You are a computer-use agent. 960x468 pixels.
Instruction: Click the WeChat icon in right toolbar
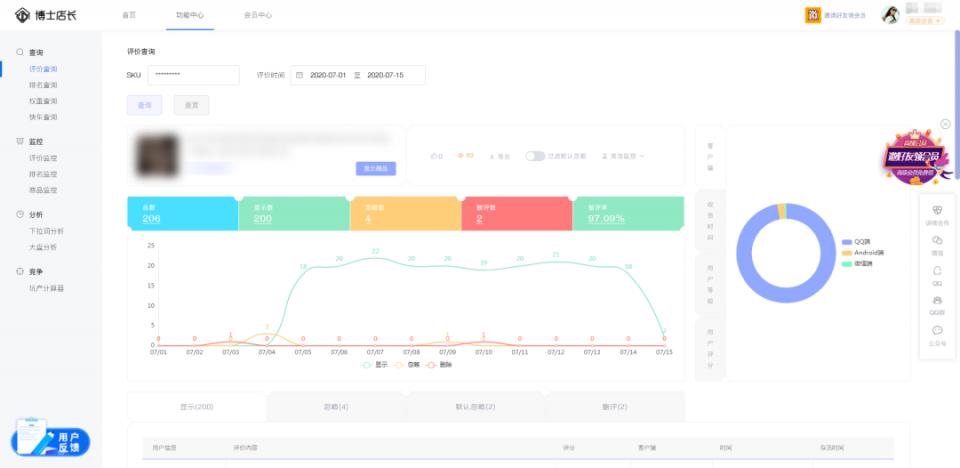(937, 240)
